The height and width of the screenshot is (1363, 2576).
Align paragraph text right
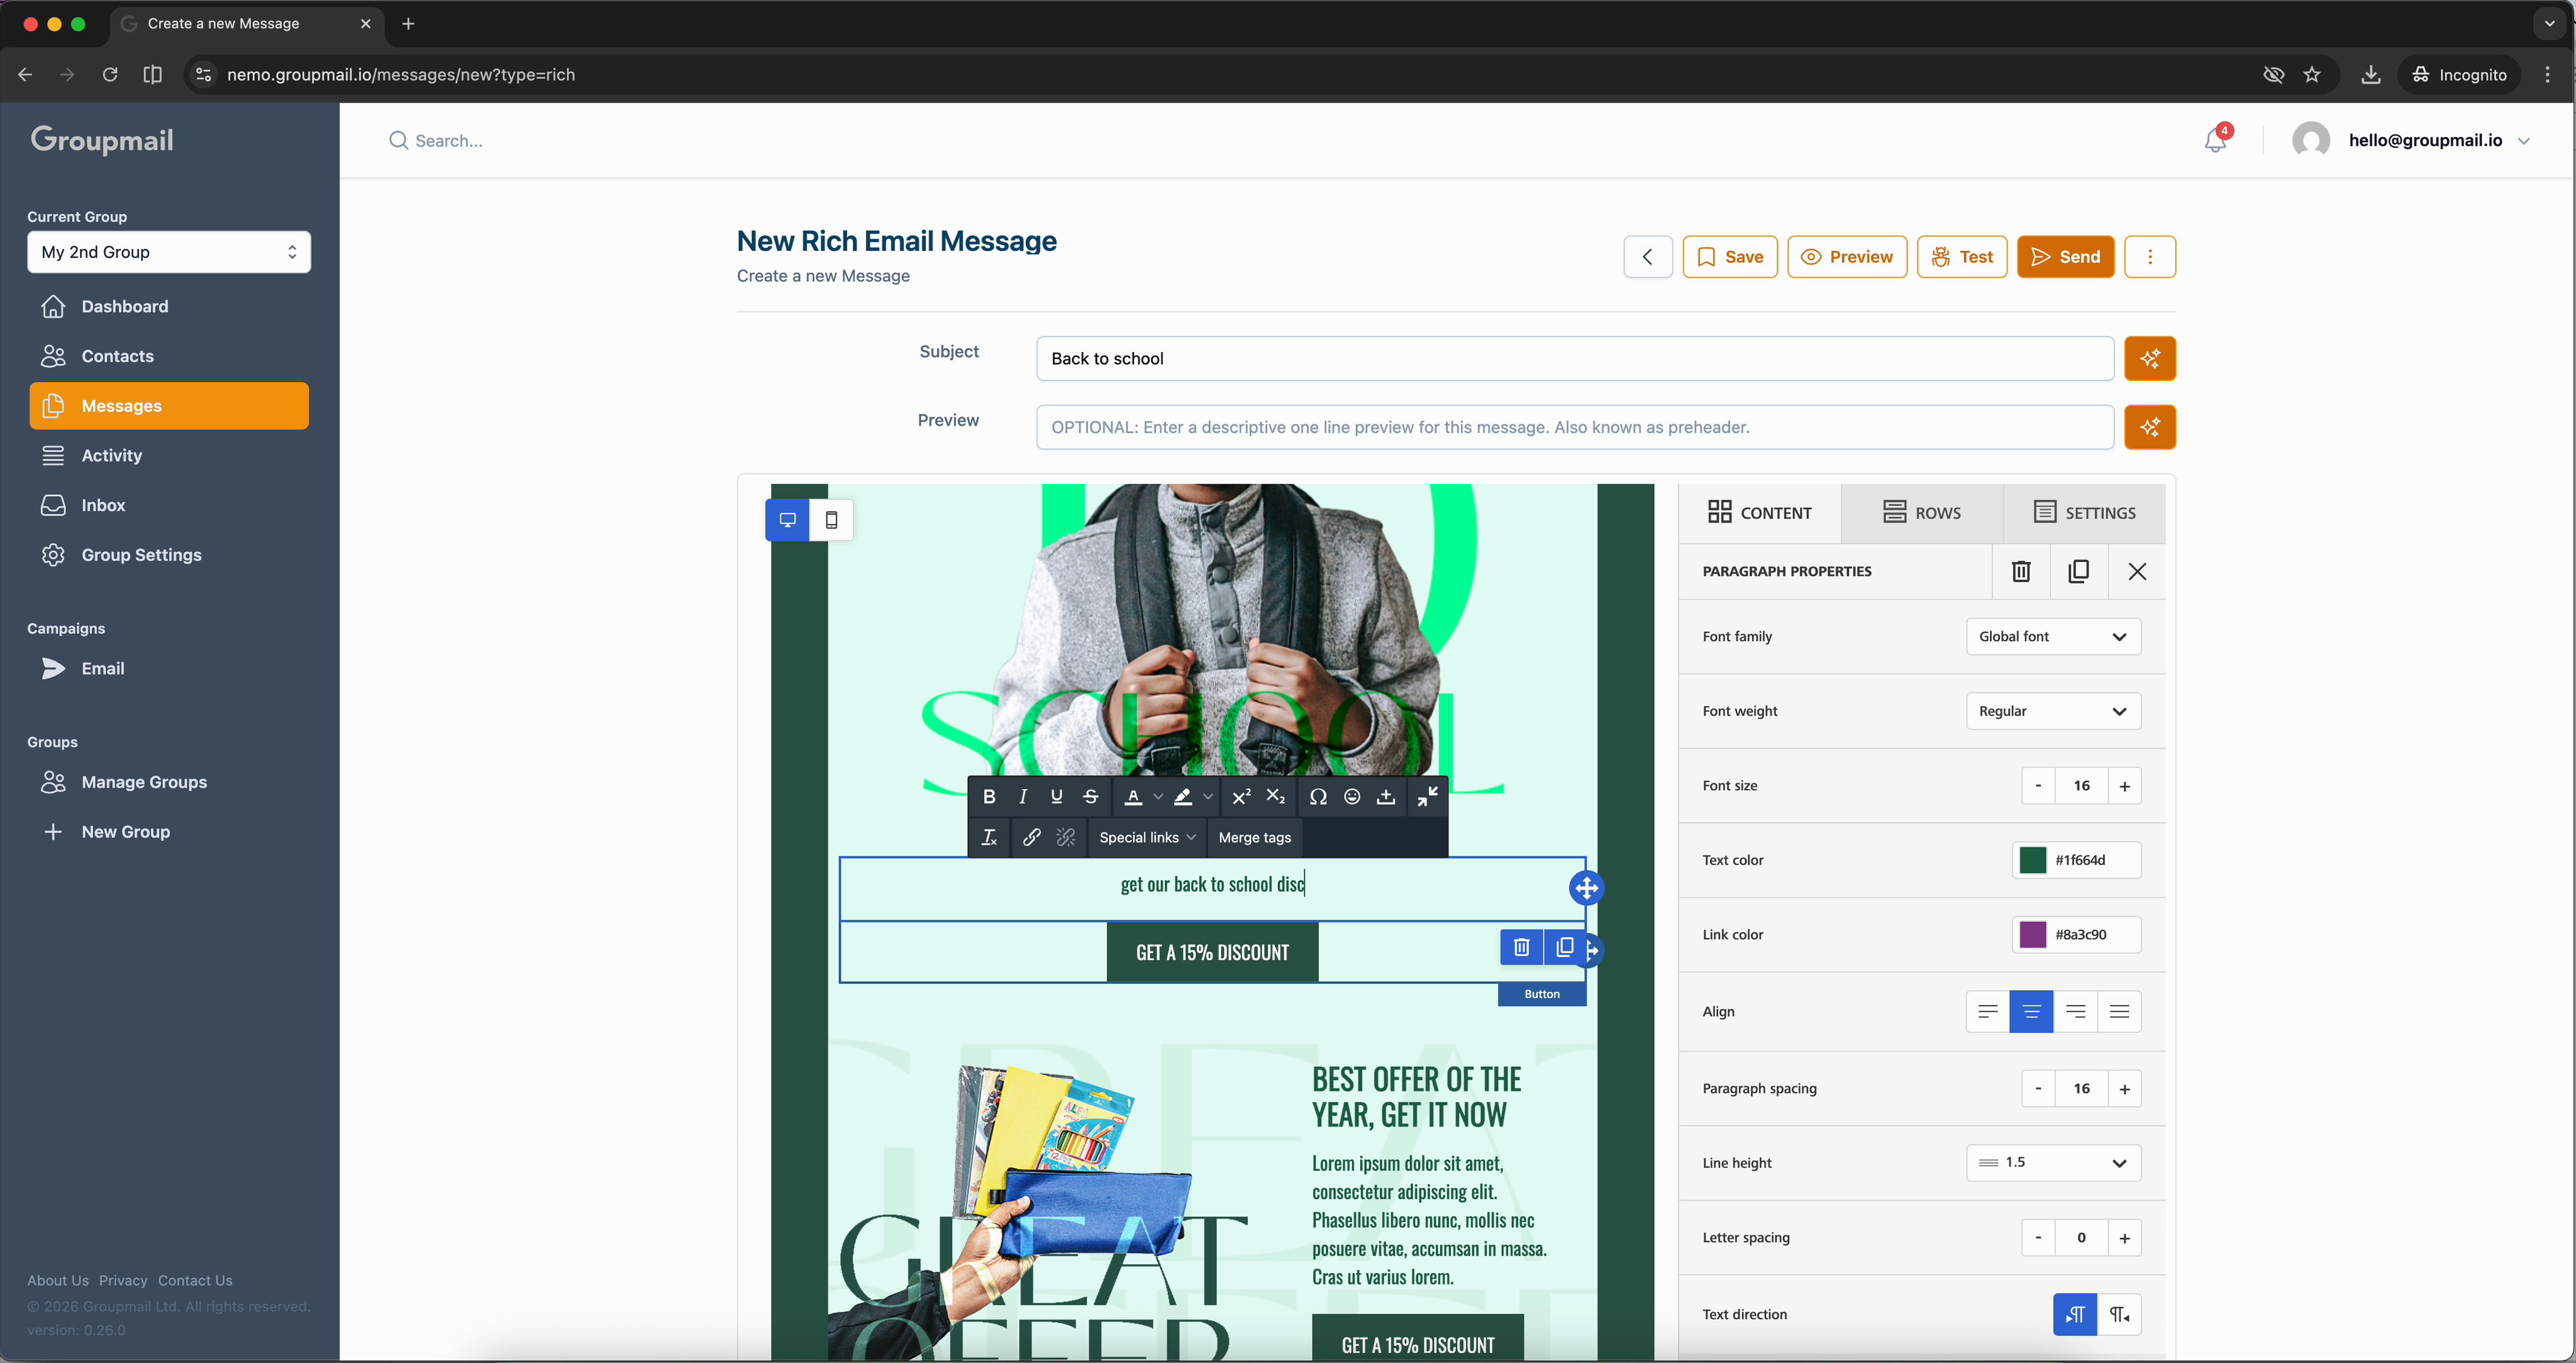[x=2075, y=1011]
